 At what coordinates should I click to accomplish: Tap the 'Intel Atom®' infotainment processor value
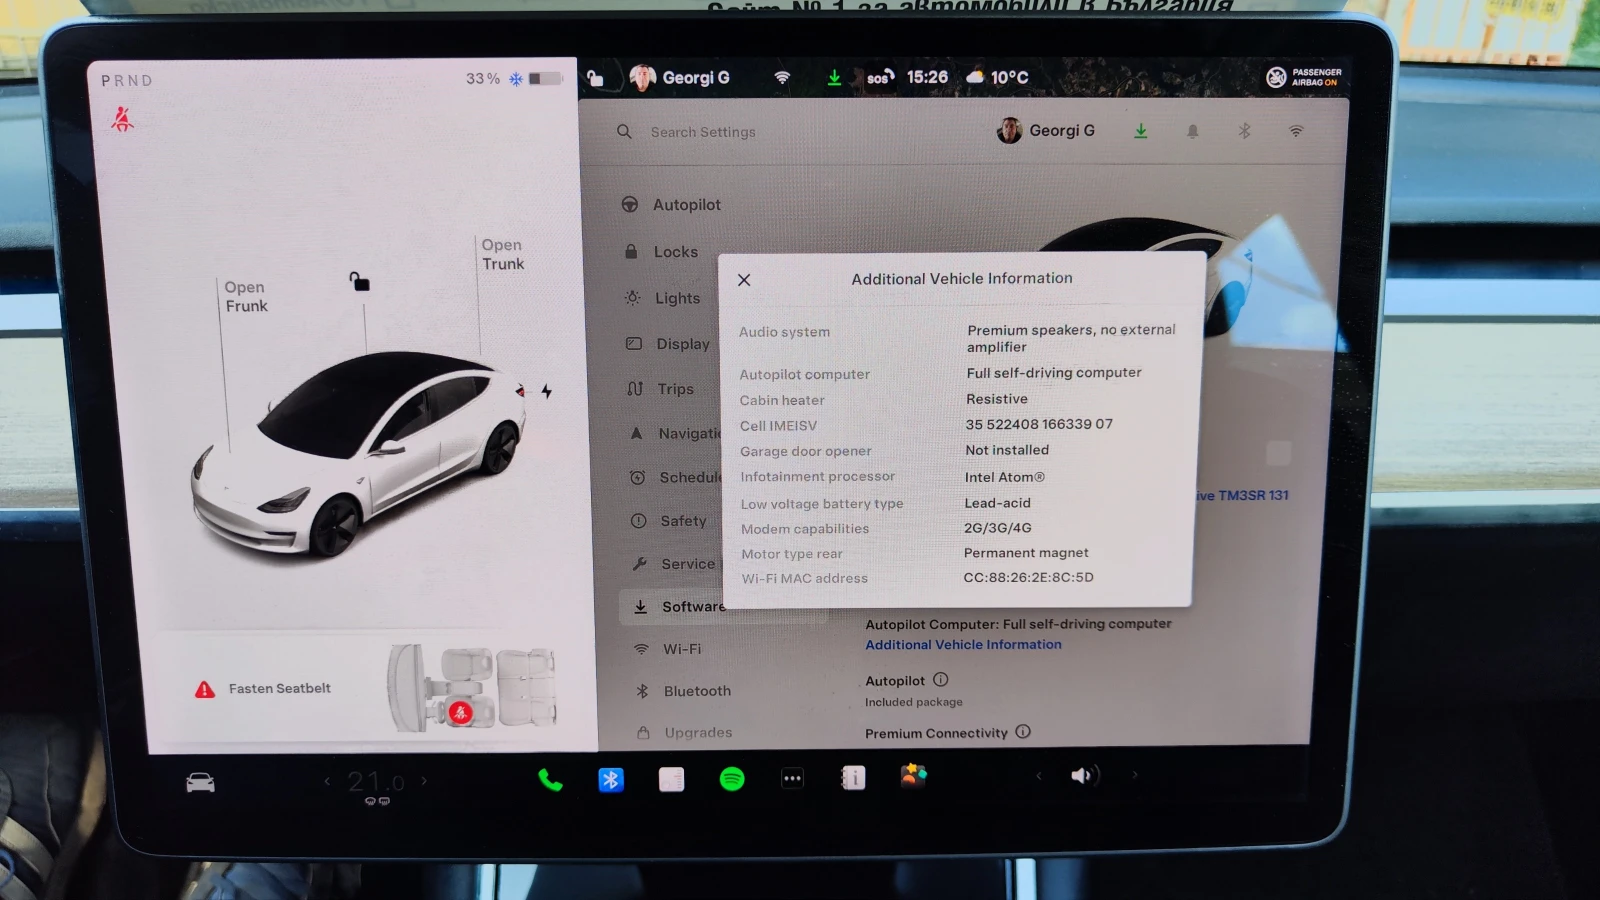click(1004, 477)
